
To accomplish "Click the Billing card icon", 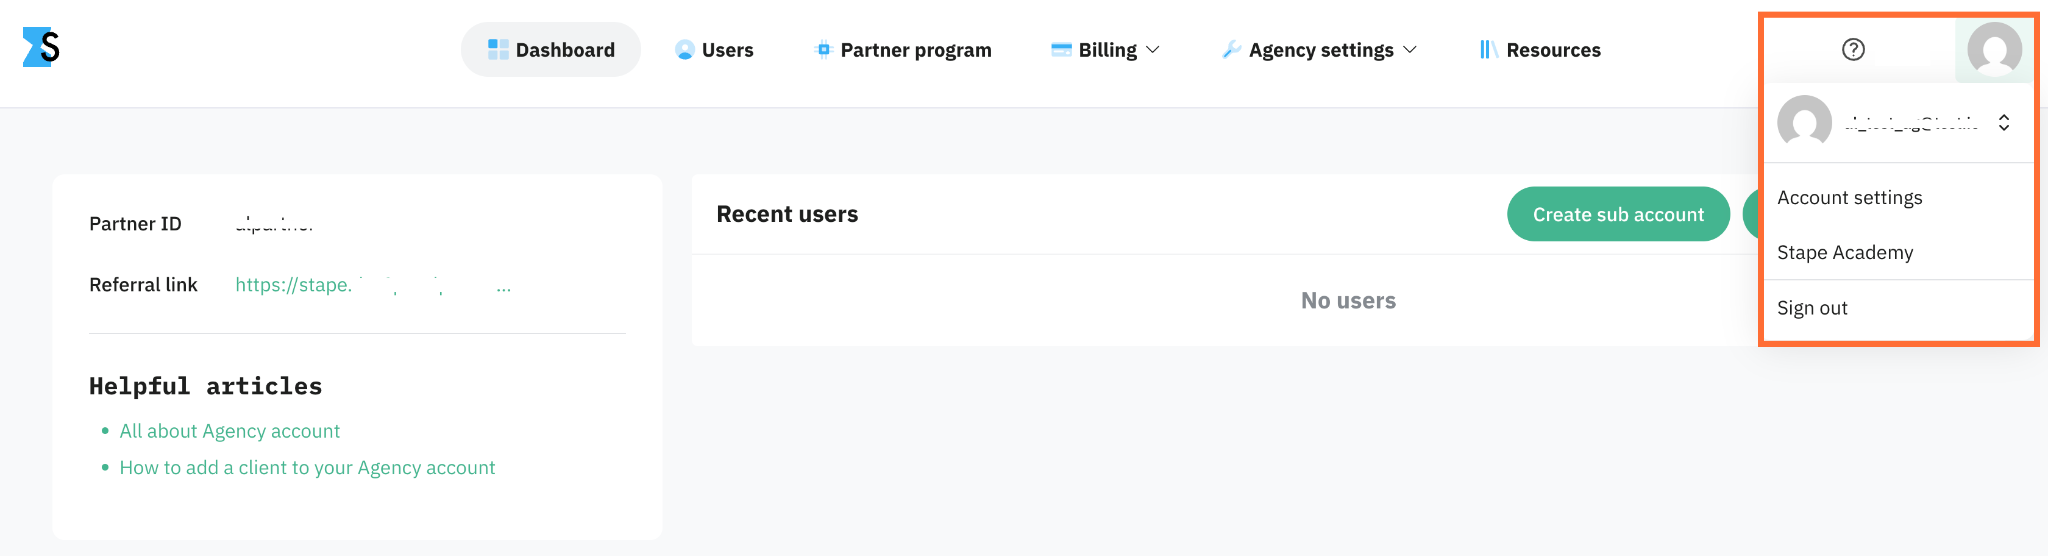I will (x=1061, y=49).
